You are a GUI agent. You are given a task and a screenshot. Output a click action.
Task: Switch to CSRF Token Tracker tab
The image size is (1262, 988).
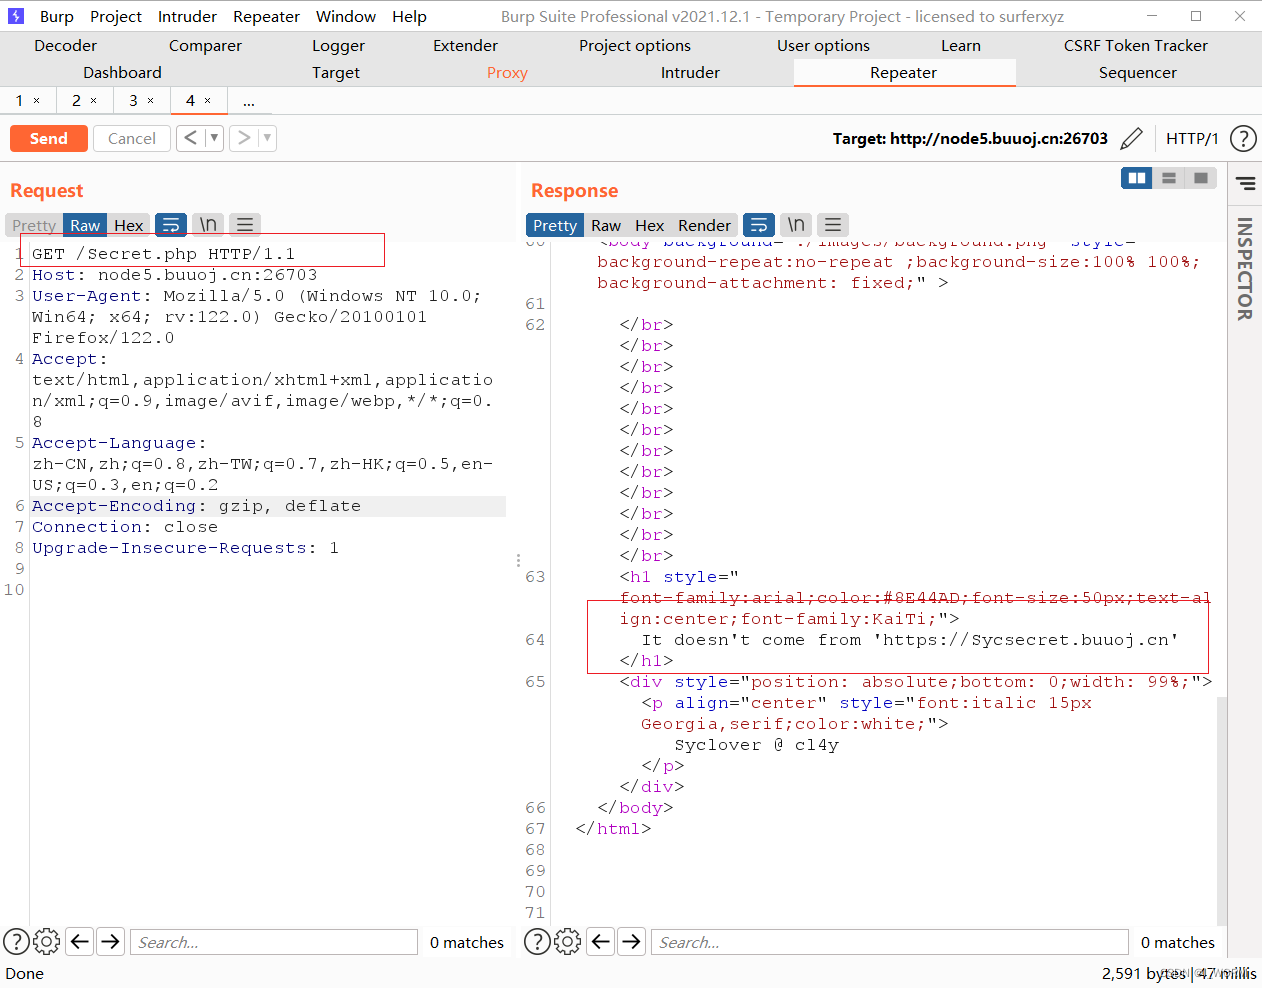pyautogui.click(x=1136, y=46)
